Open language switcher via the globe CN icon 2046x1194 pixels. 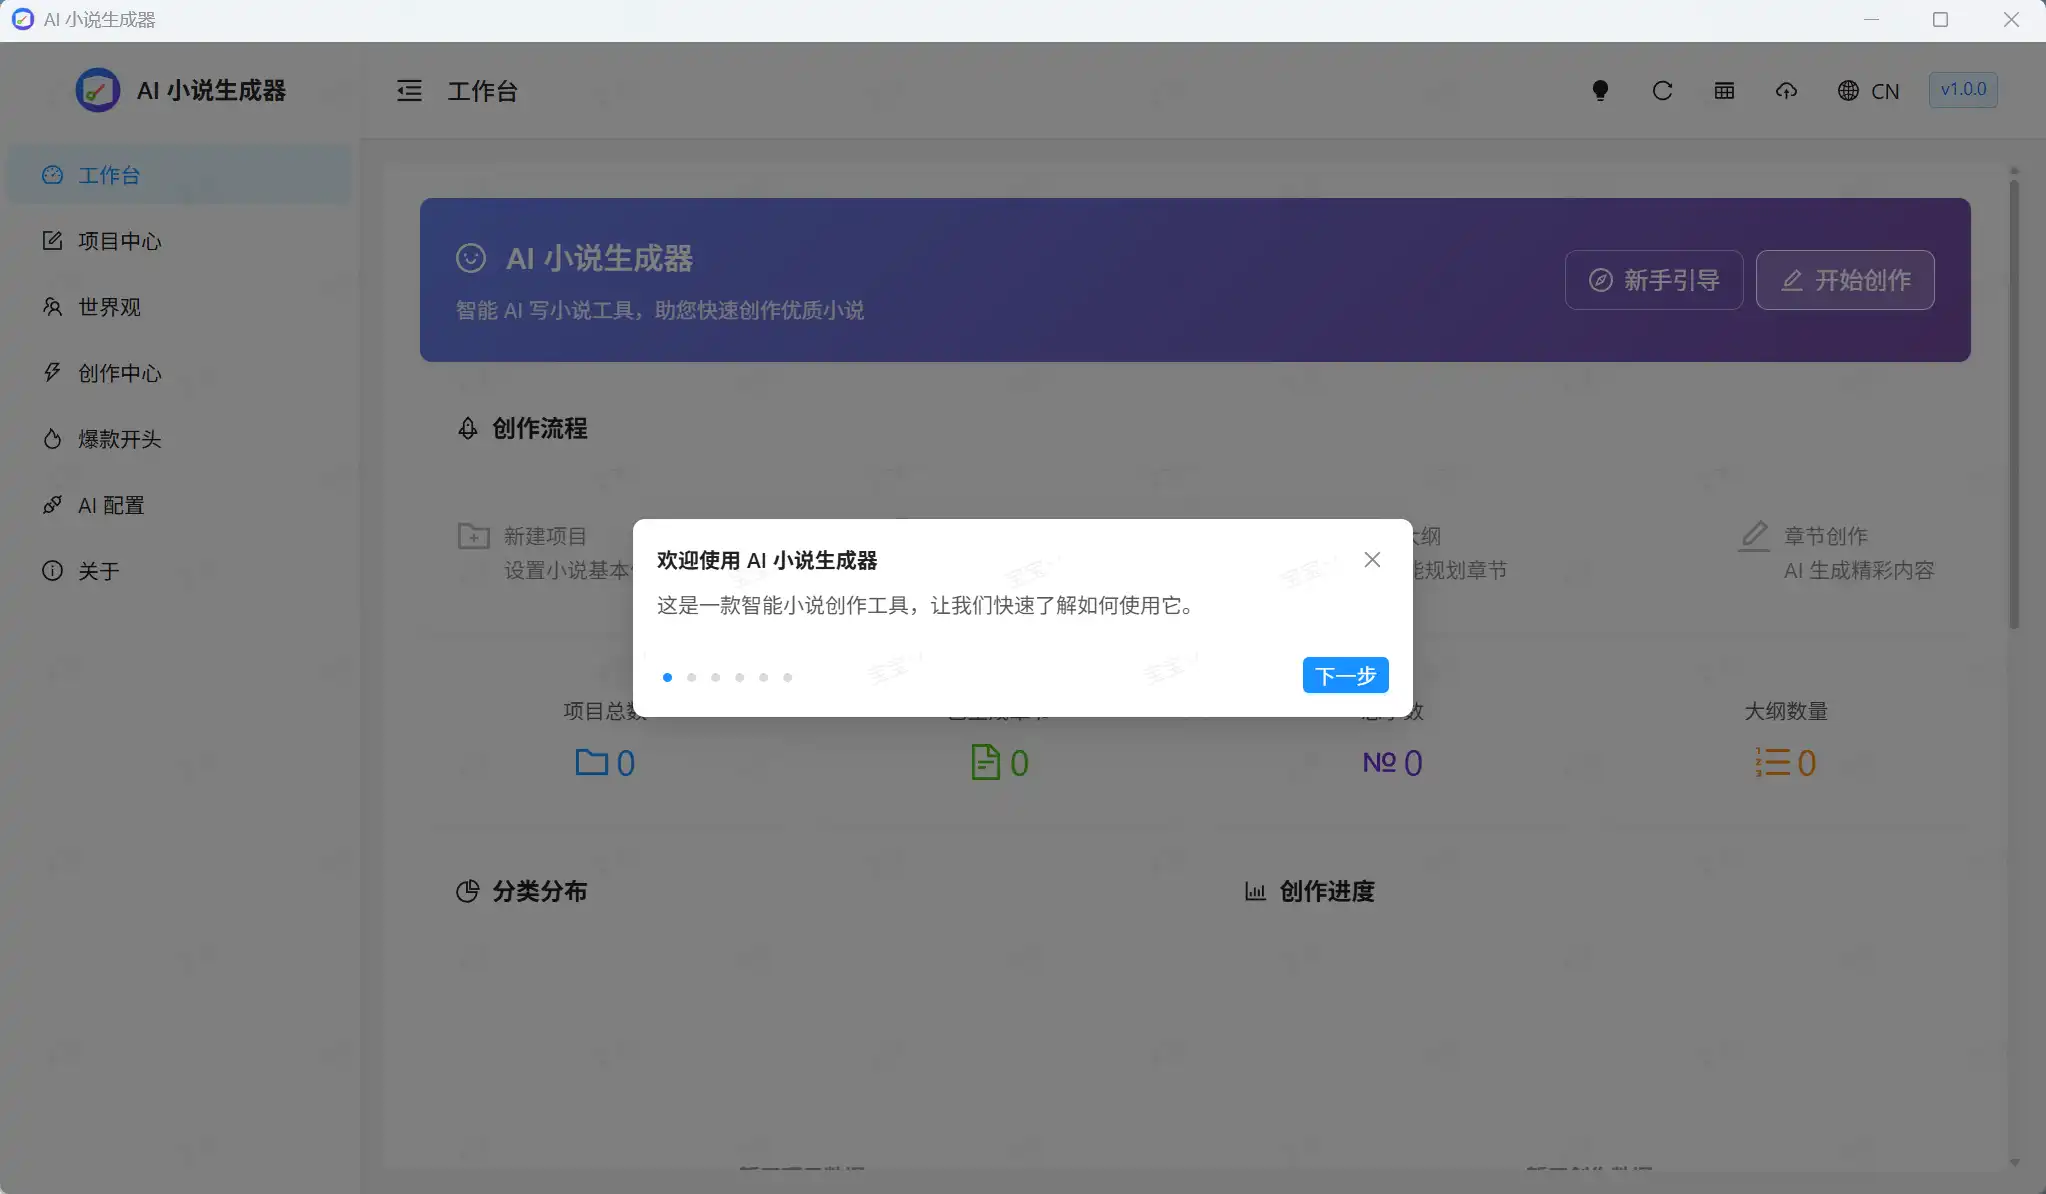point(1868,91)
